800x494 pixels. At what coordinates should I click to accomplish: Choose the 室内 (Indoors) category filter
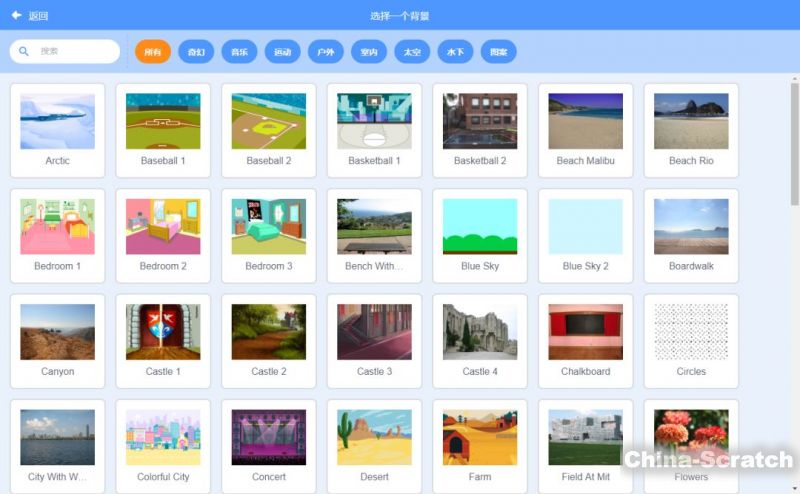click(369, 52)
